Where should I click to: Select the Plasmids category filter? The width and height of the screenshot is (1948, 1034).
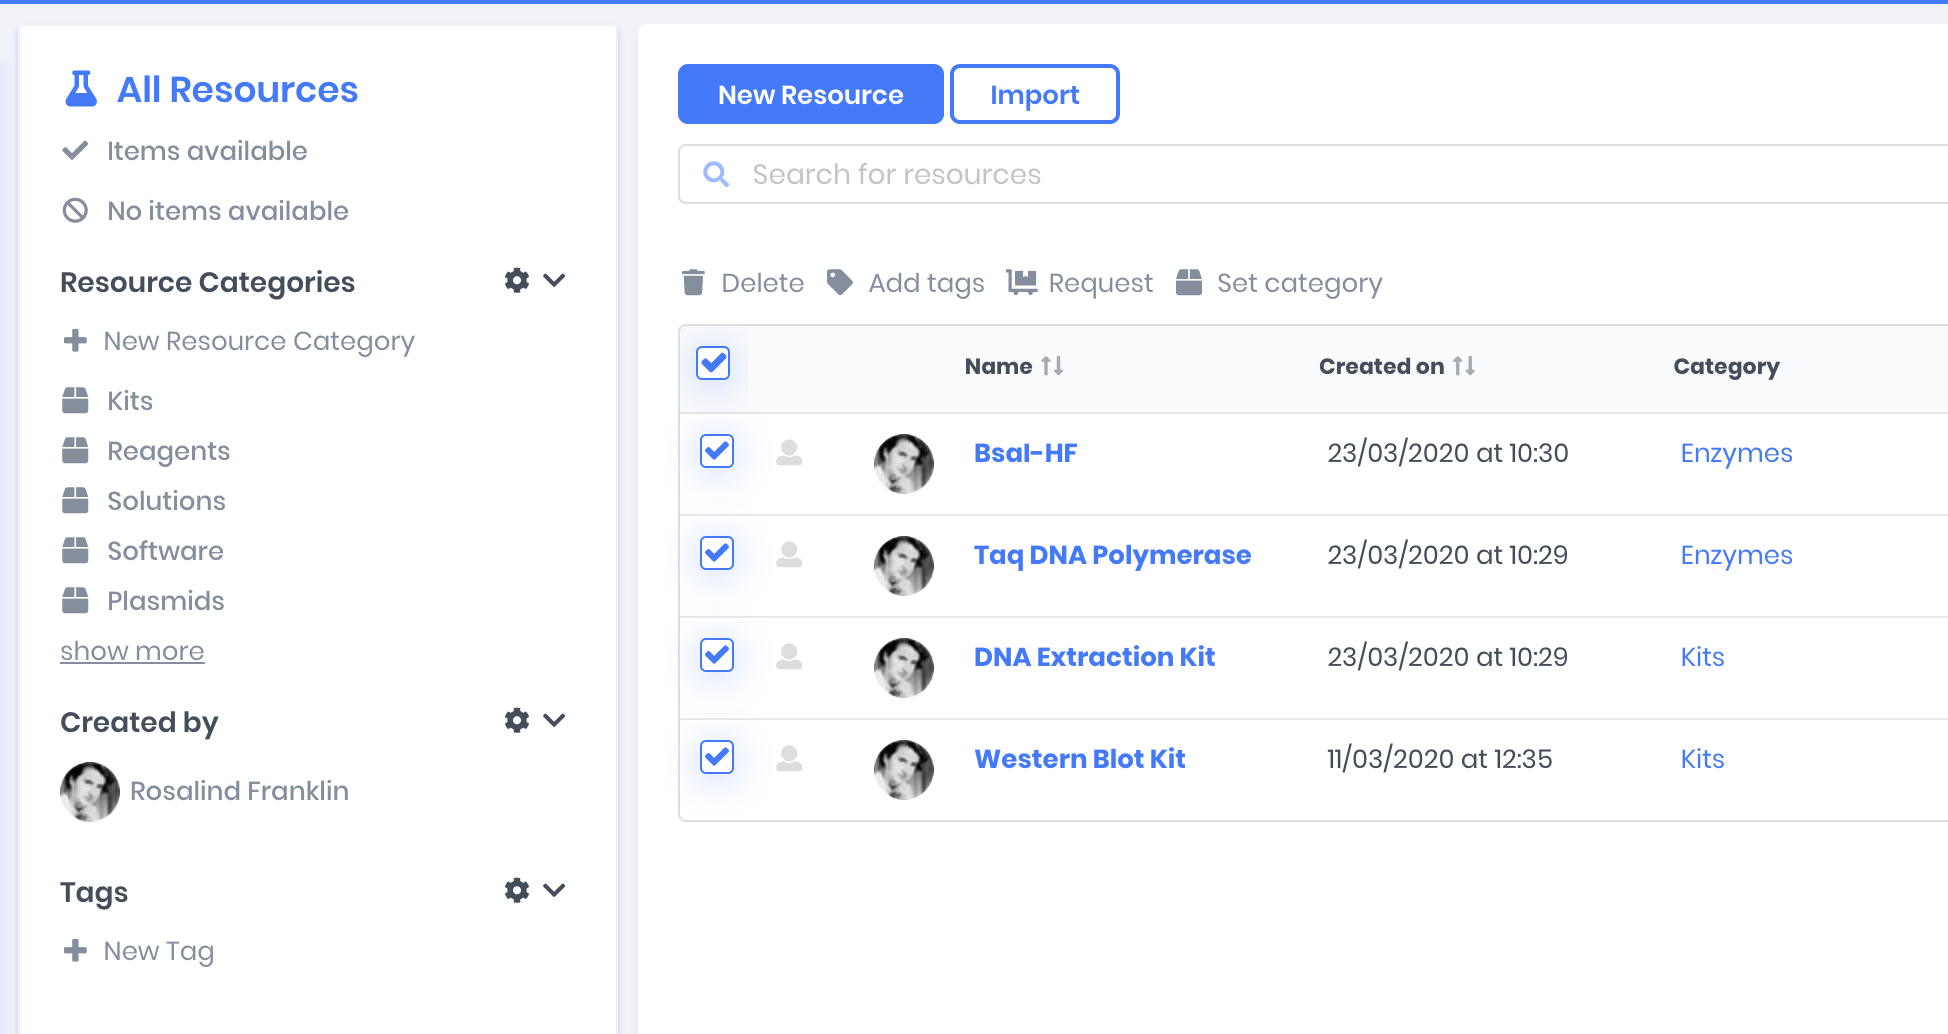pos(166,601)
